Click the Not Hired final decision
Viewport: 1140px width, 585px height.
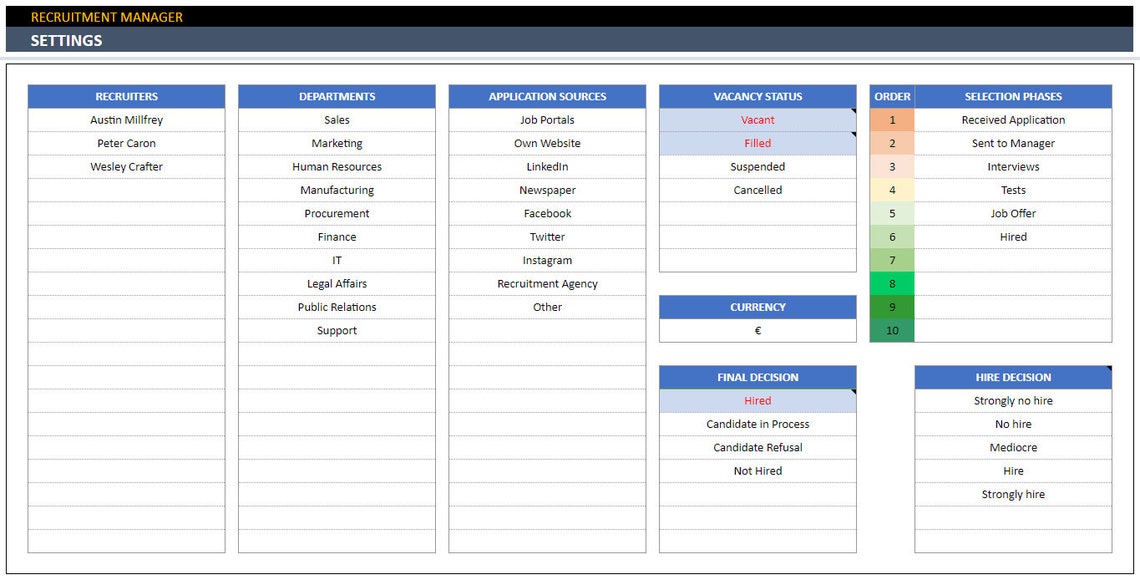[x=758, y=471]
